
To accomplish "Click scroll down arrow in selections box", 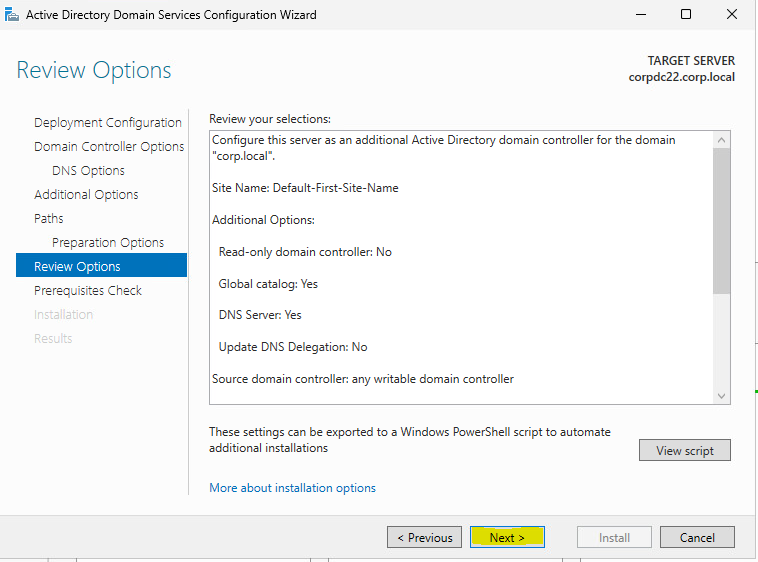I will [721, 396].
